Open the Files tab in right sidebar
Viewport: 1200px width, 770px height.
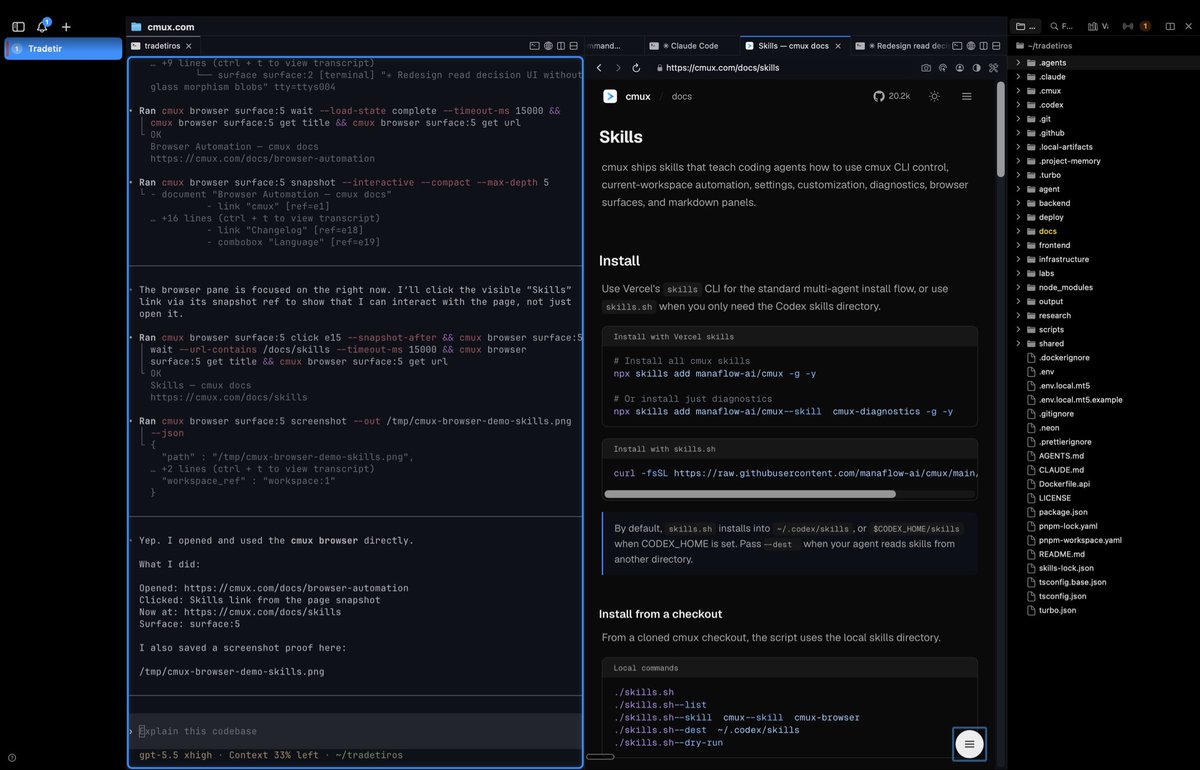pyautogui.click(x=1026, y=26)
